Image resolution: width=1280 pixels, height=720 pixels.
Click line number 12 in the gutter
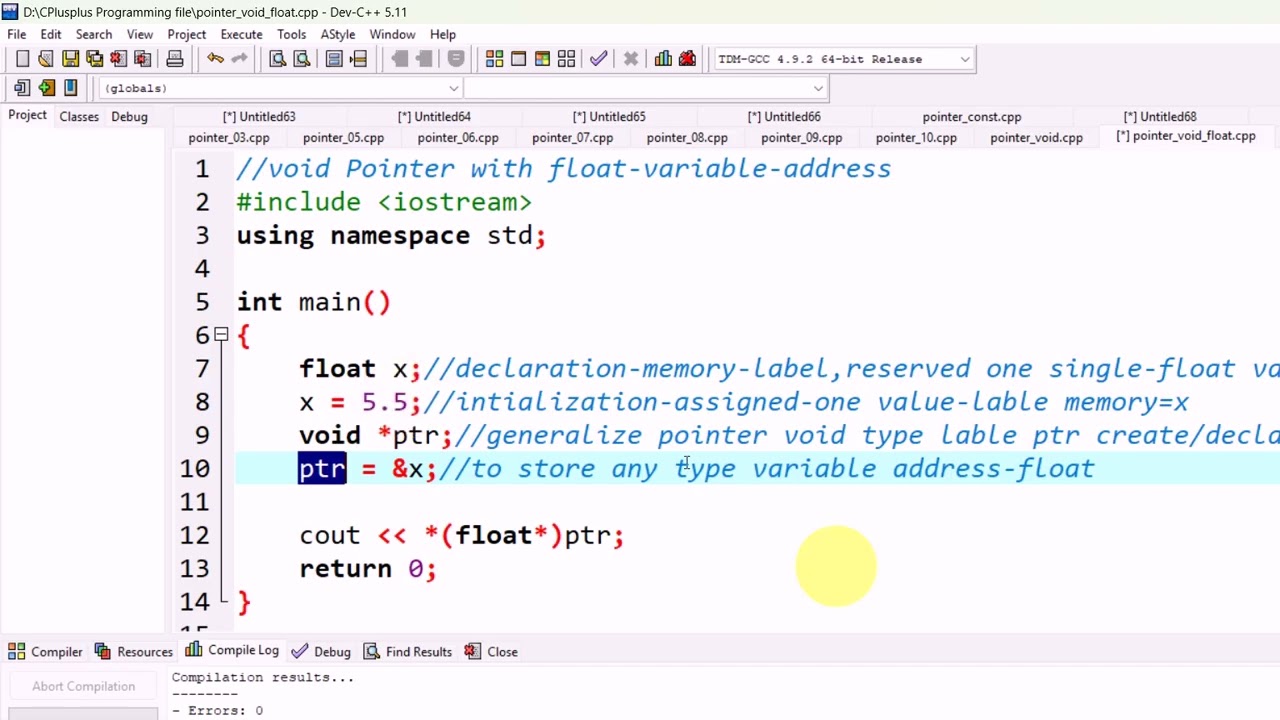click(x=195, y=535)
